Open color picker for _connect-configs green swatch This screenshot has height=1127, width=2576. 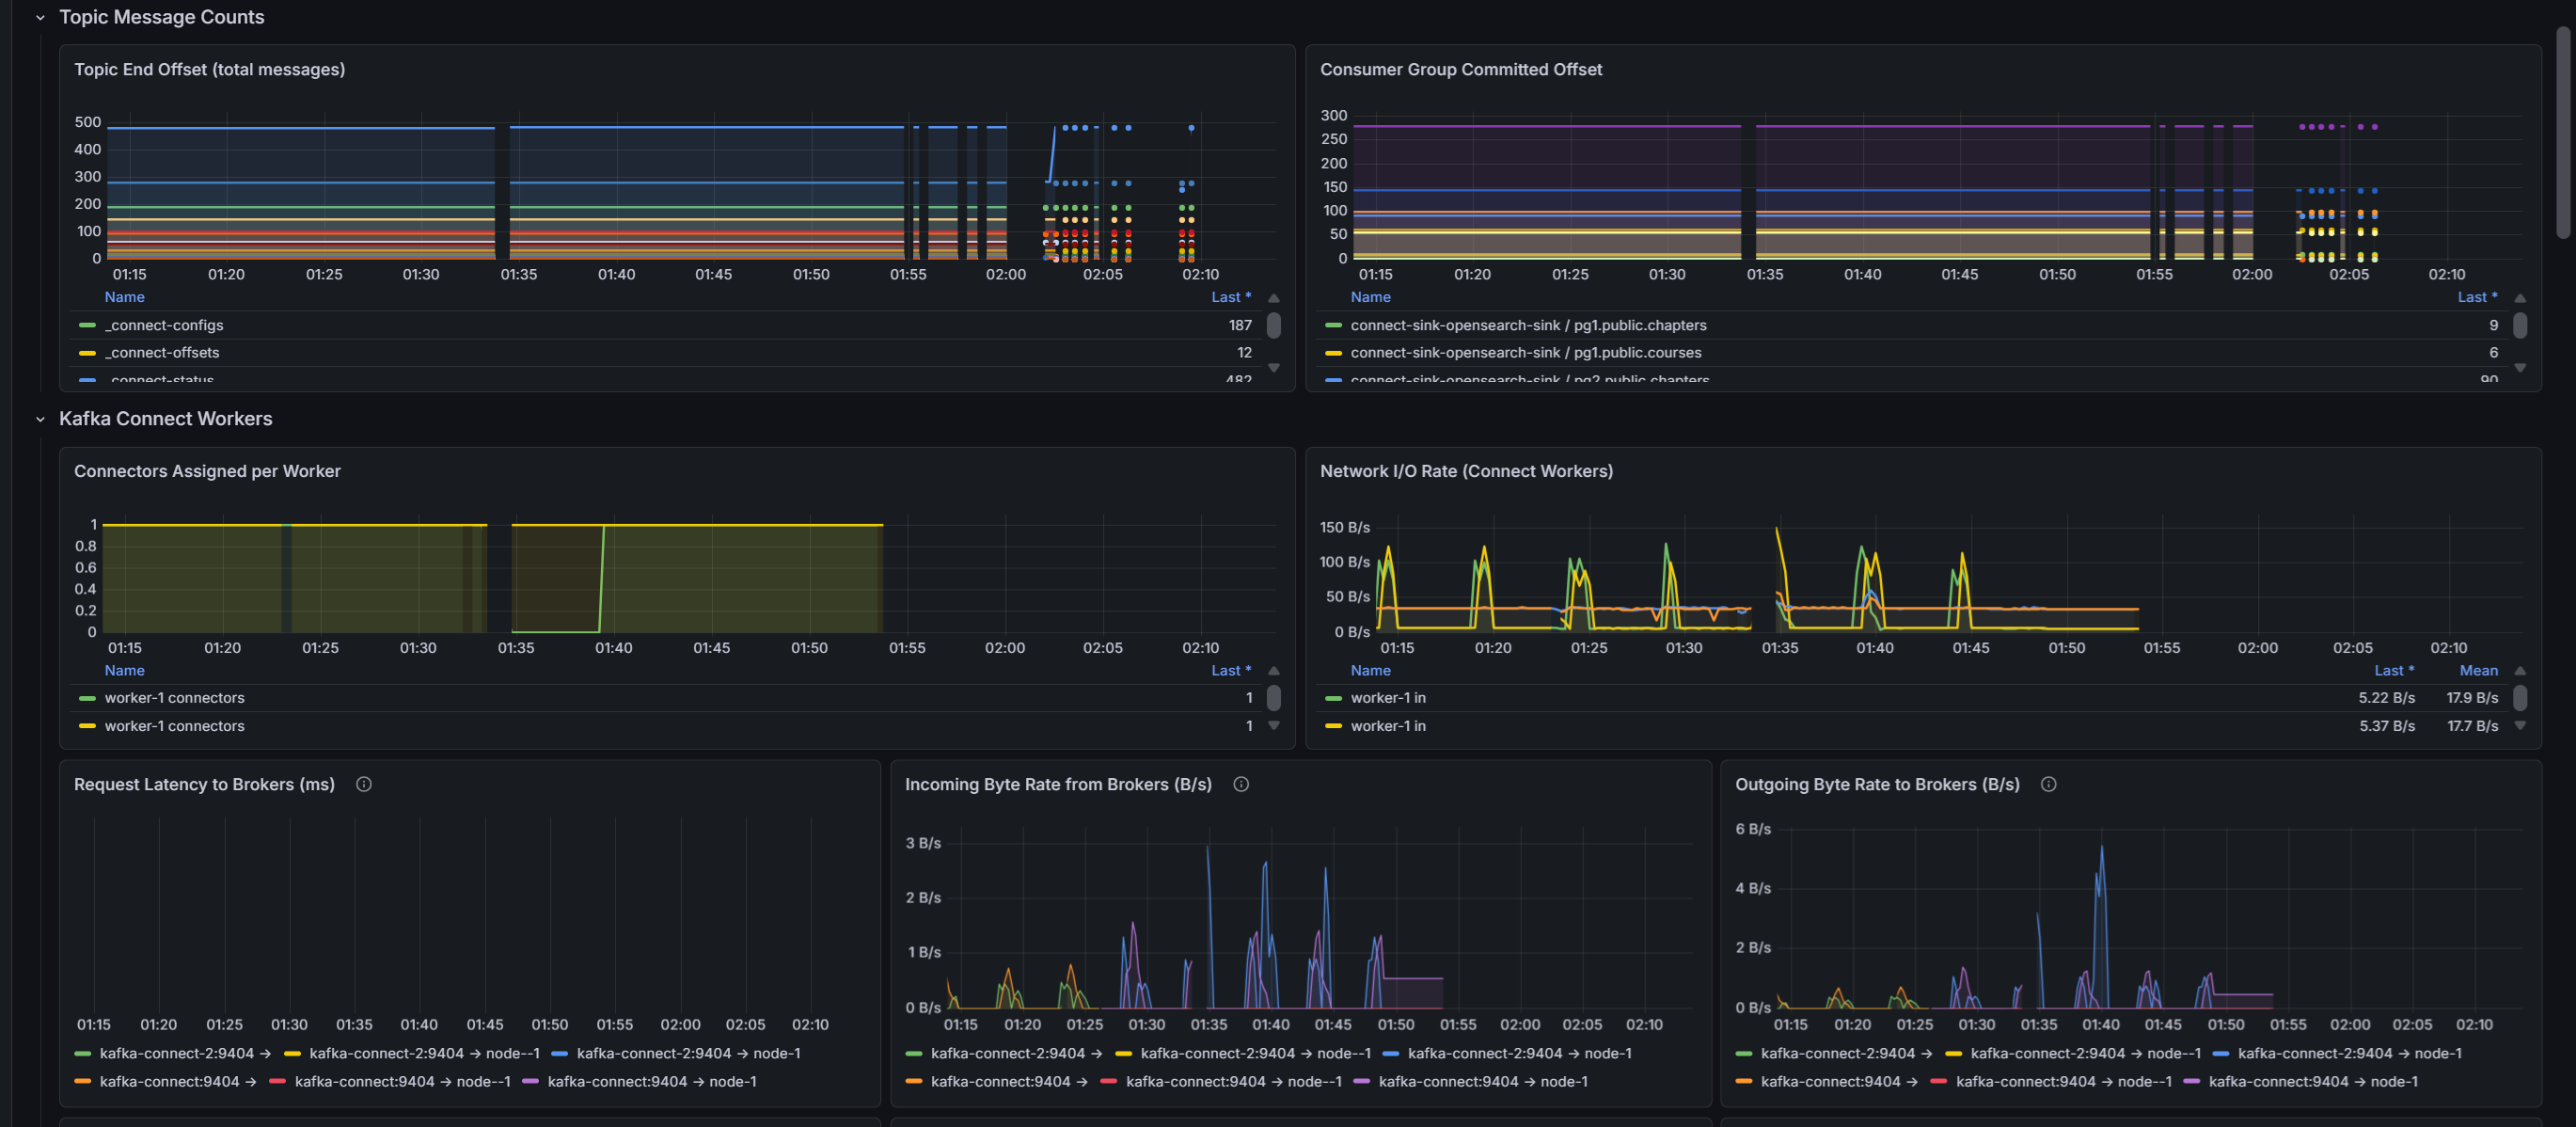[87, 326]
